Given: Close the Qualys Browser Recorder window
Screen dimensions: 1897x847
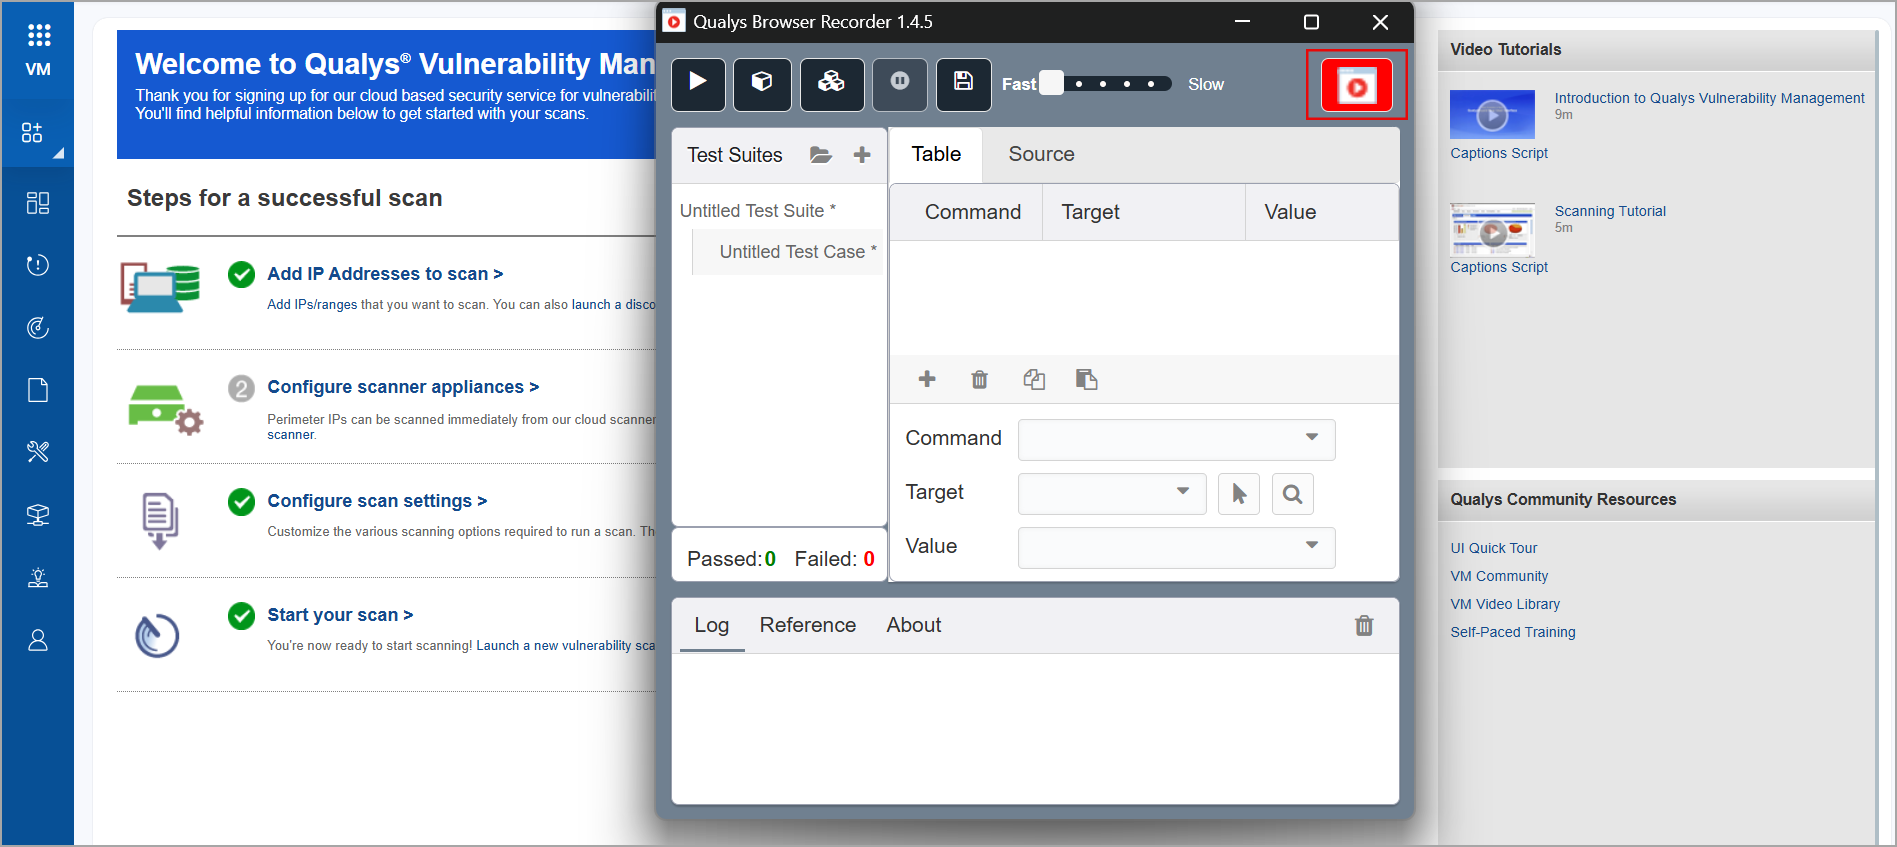Looking at the screenshot, I should coord(1380,22).
